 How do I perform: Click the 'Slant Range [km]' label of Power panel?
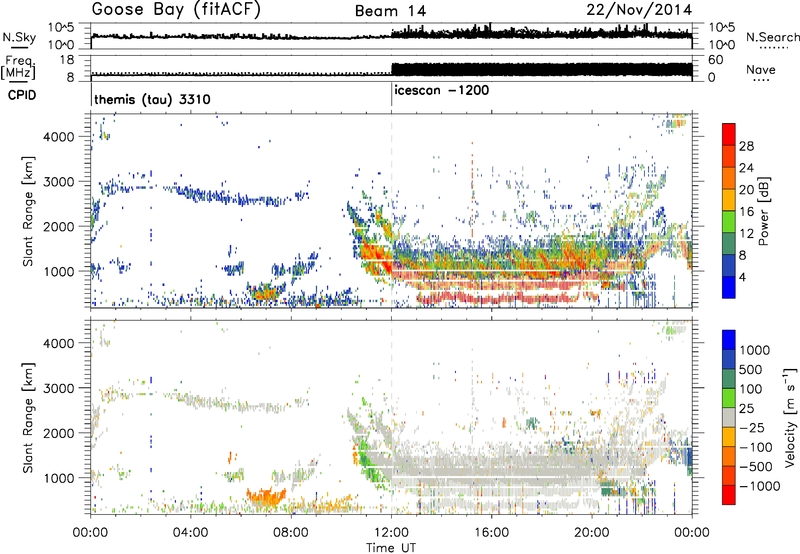pyautogui.click(x=28, y=211)
